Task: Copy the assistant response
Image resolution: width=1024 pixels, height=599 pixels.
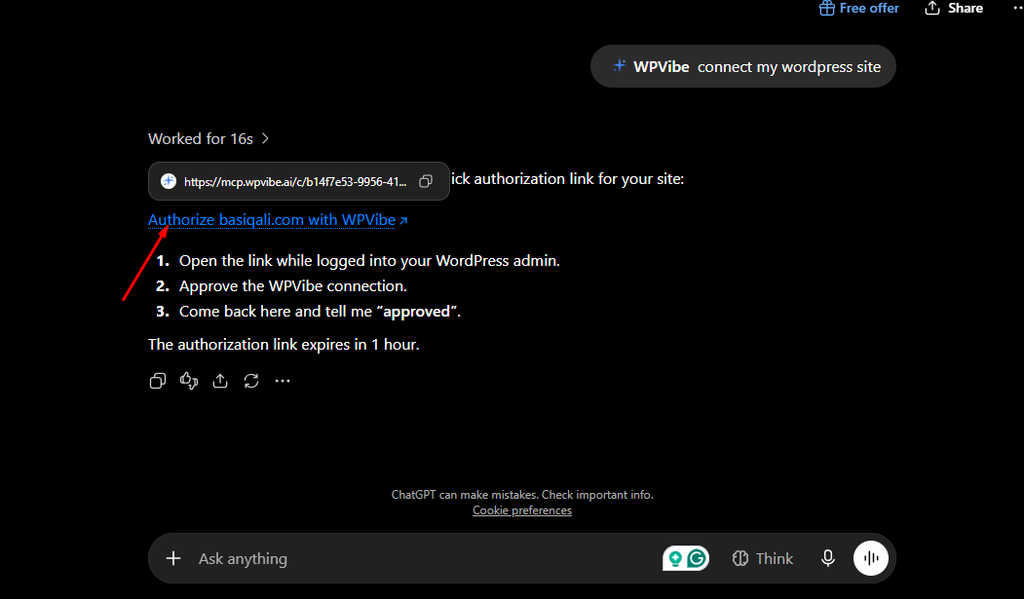Action: coord(157,381)
